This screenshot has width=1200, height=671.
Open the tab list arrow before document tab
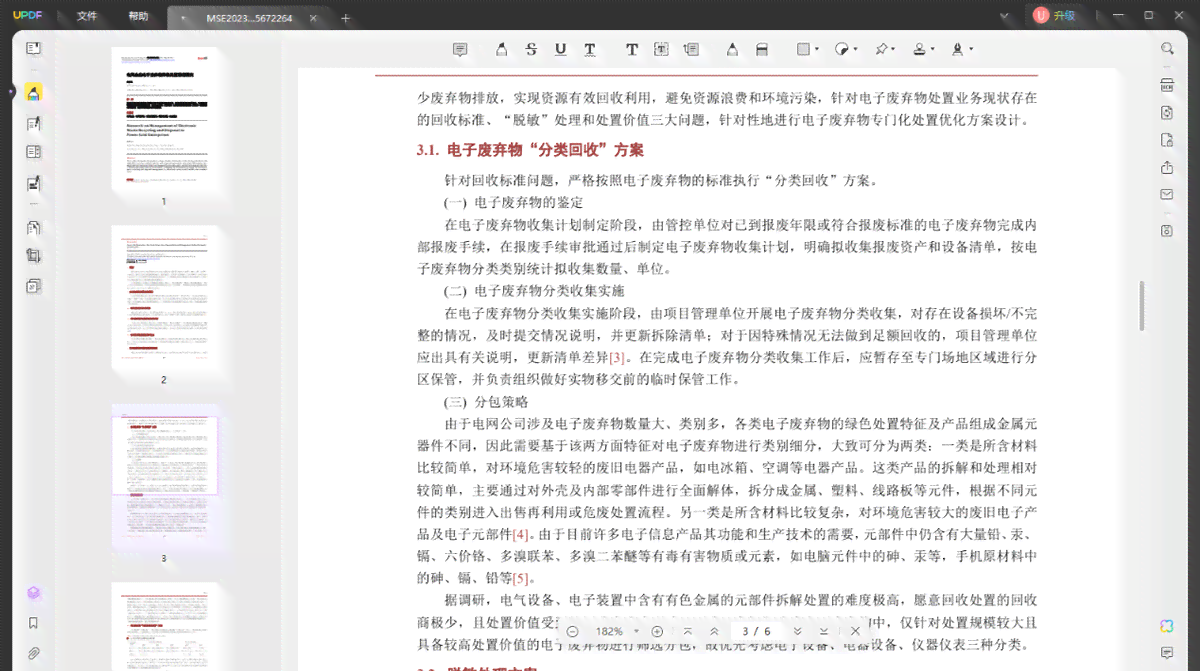(x=181, y=17)
